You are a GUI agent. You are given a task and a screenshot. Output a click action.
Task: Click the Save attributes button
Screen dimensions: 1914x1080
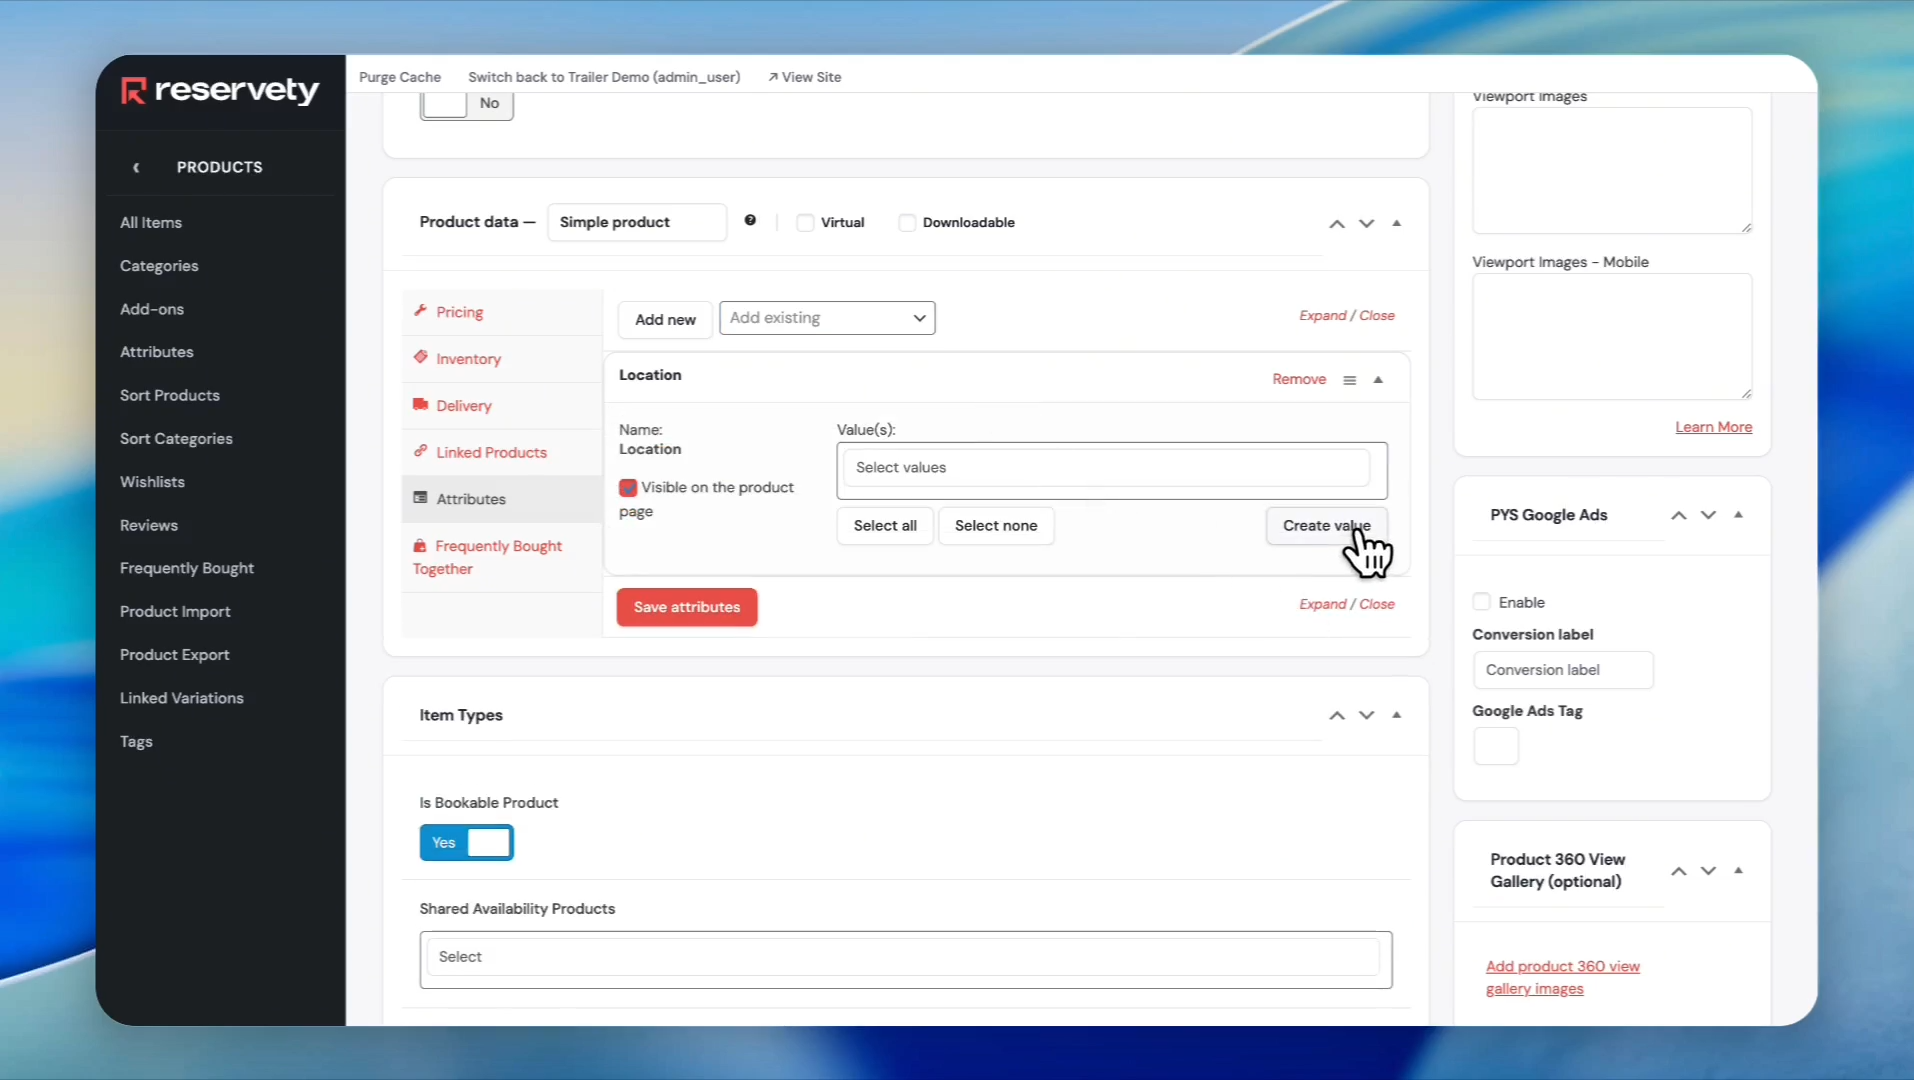coord(687,607)
